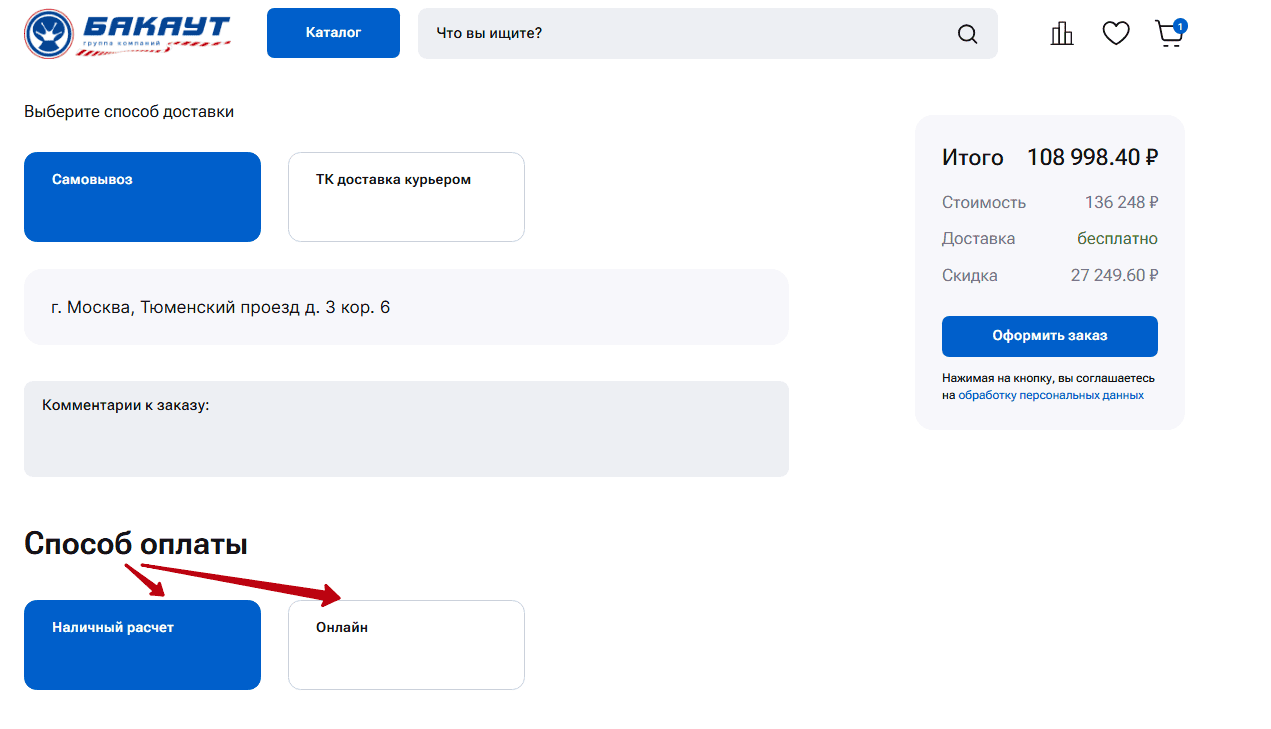
Task: Click the magnifier search icon
Action: point(967,34)
